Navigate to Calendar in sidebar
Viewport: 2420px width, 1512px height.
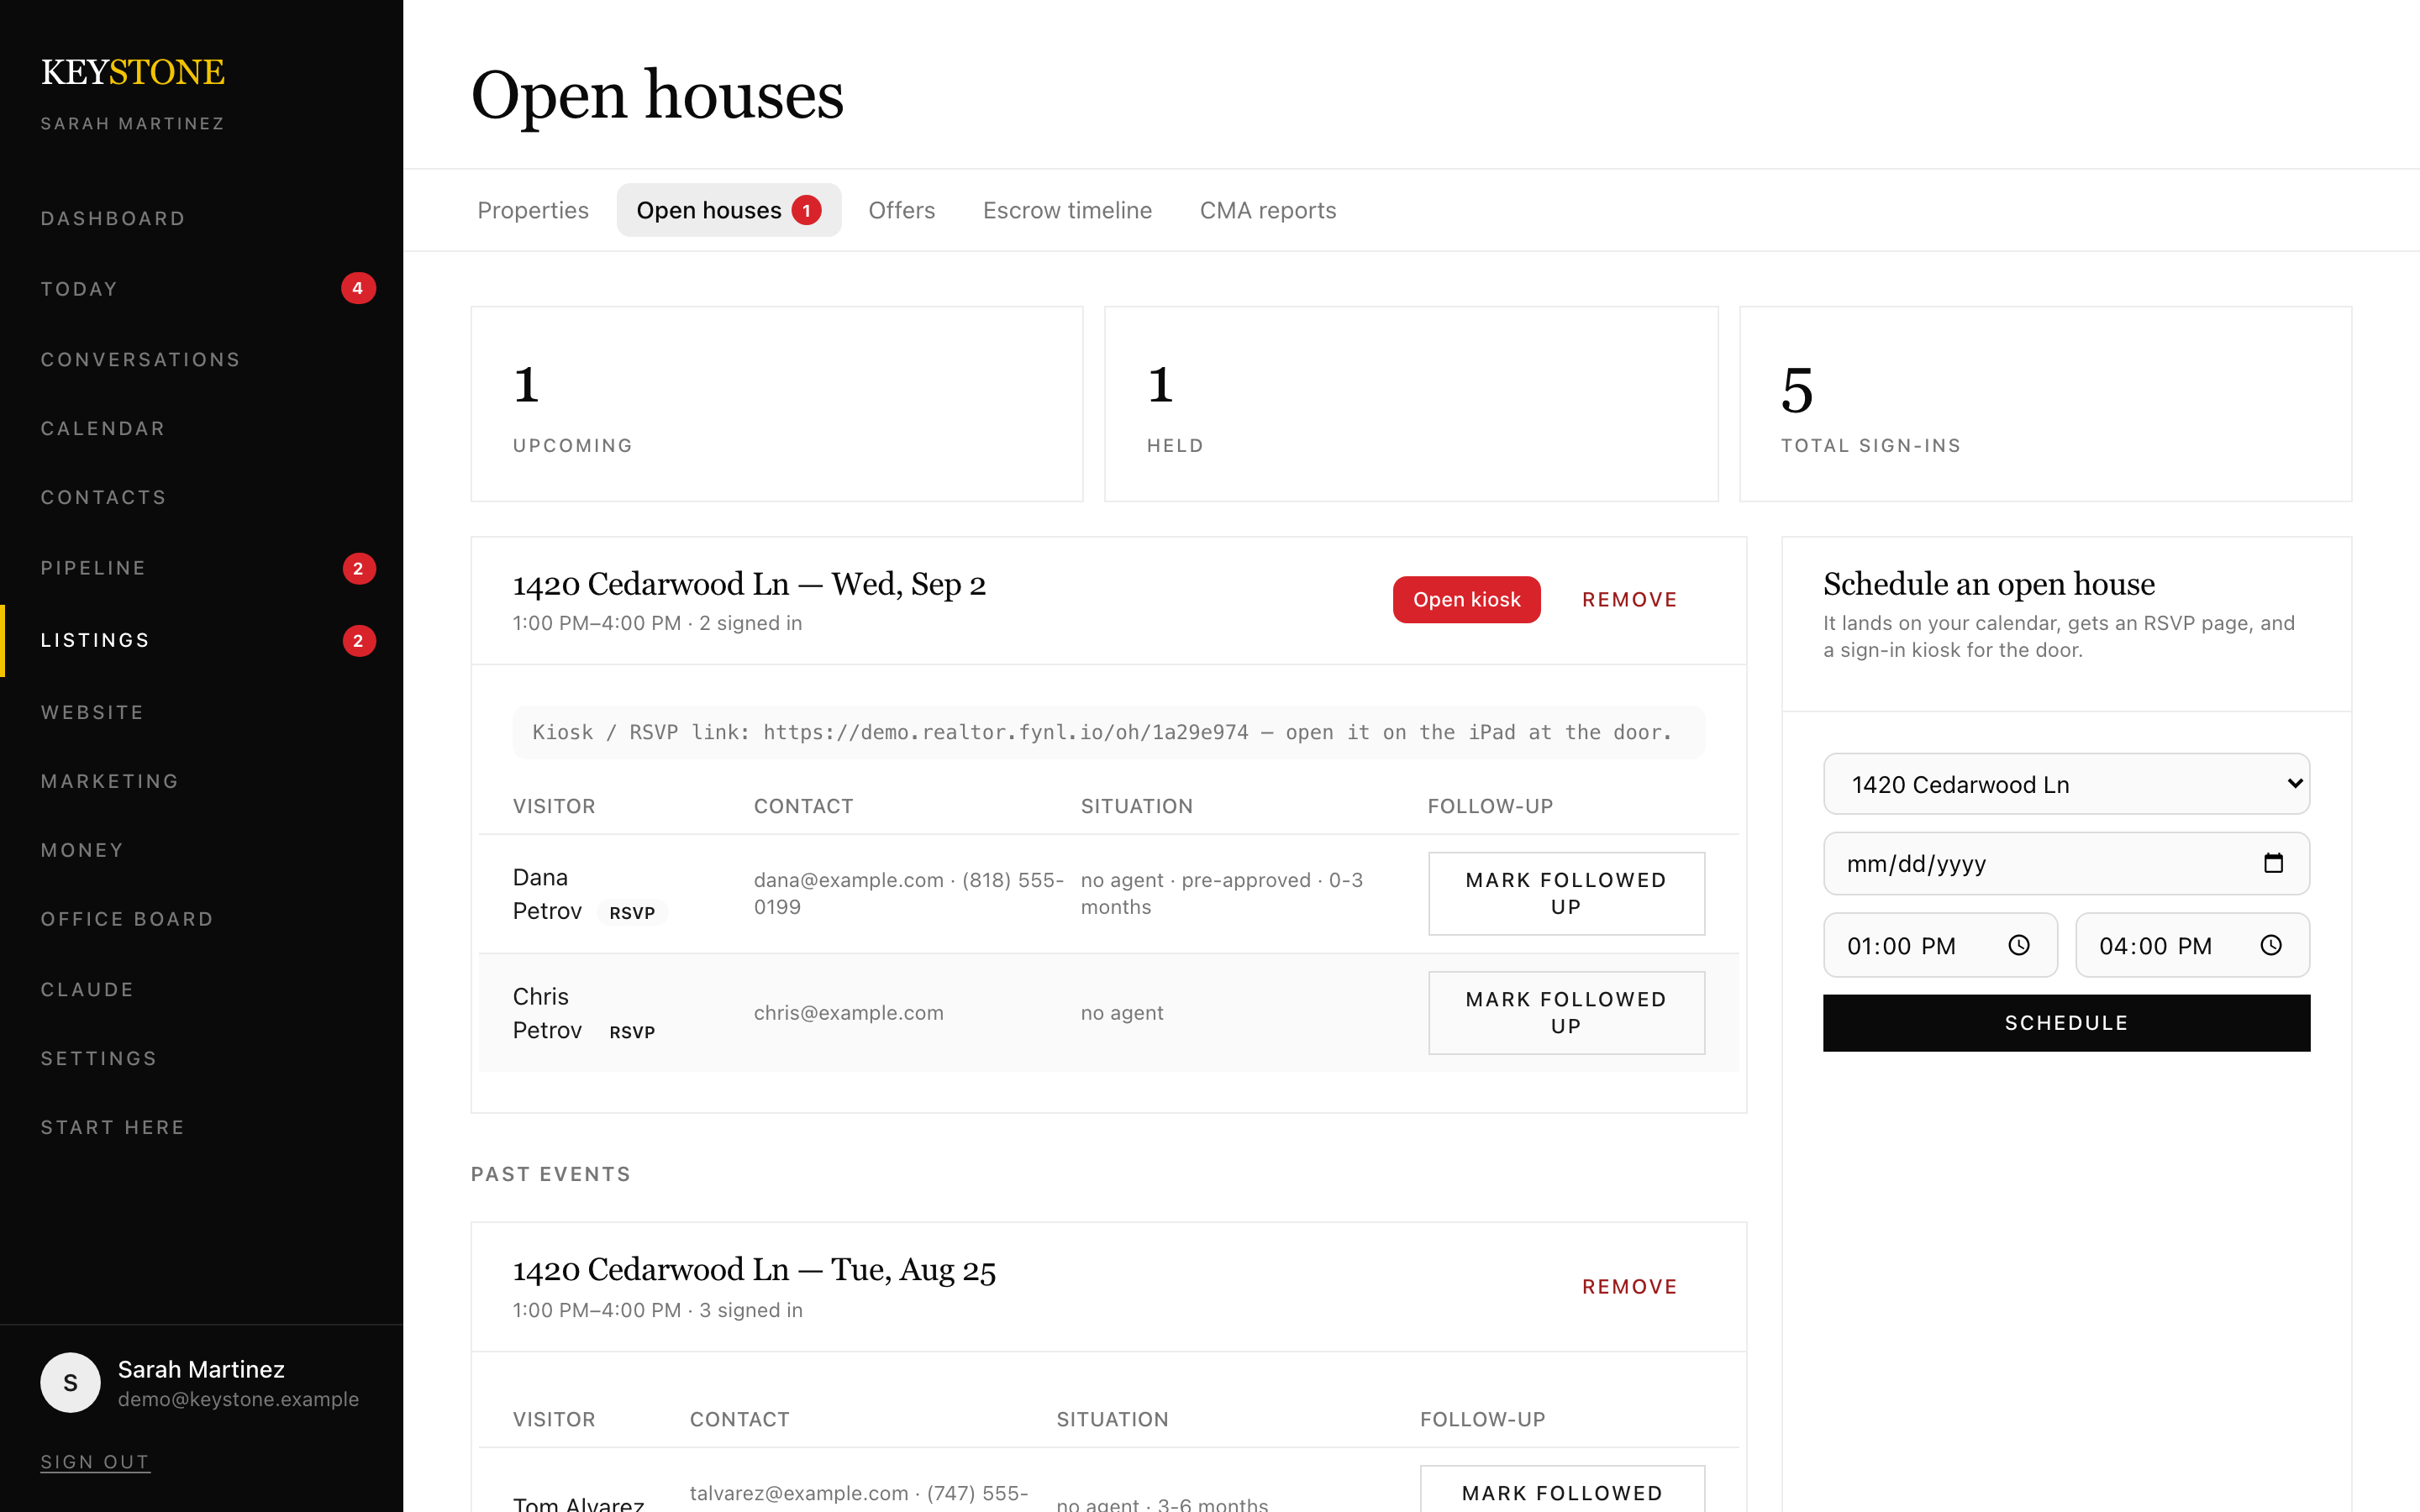[x=201, y=428]
